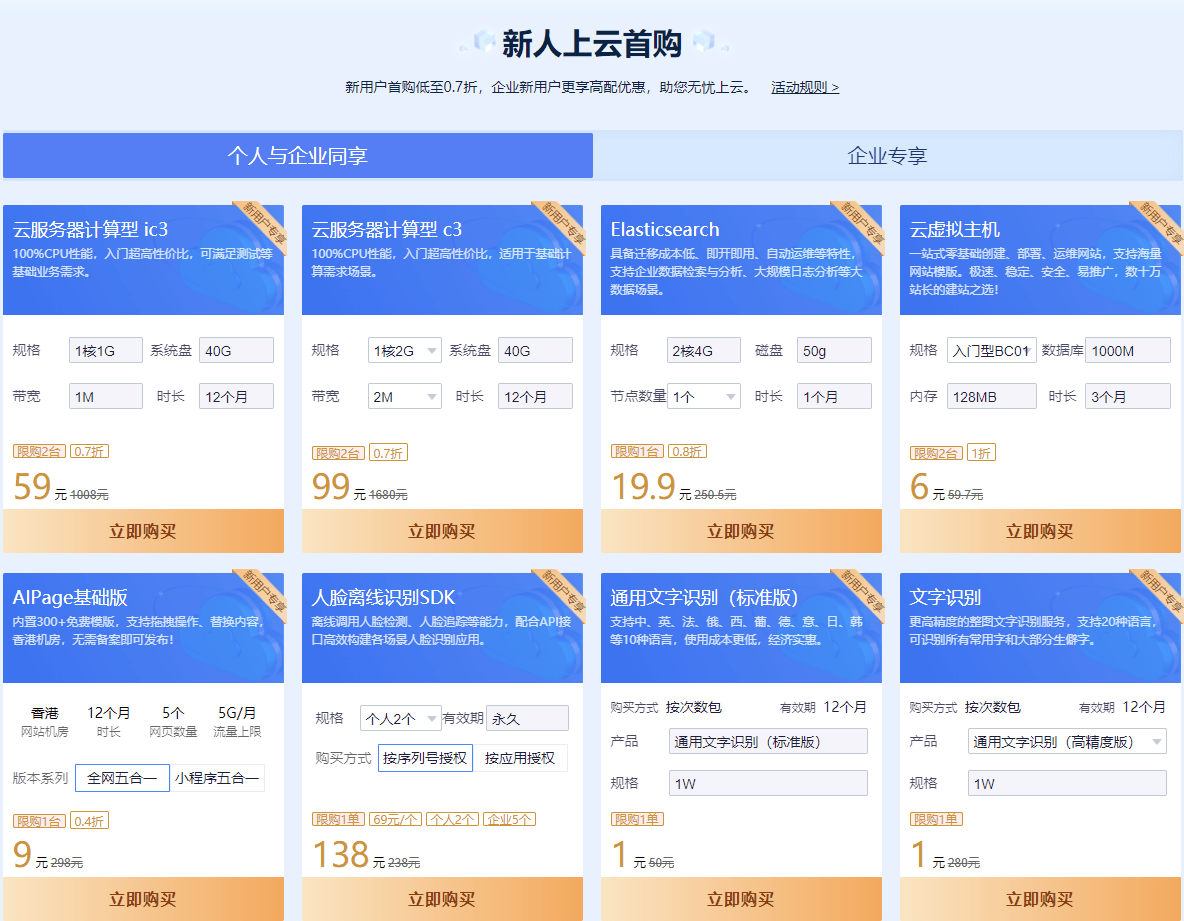
Task: Expand the 1核2G 规格 dropdown
Action: point(405,350)
